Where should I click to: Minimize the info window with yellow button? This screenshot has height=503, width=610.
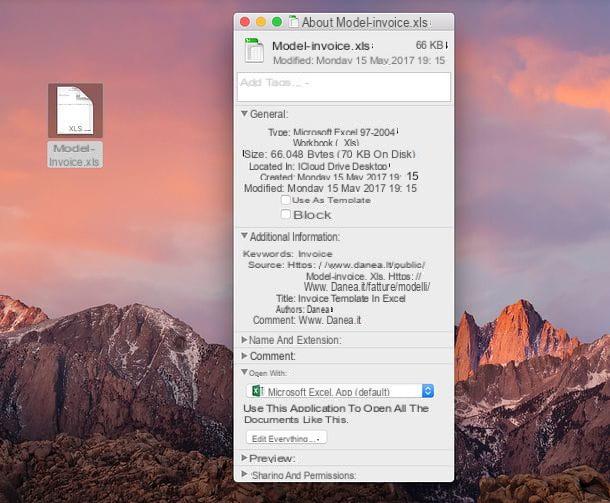[261, 22]
